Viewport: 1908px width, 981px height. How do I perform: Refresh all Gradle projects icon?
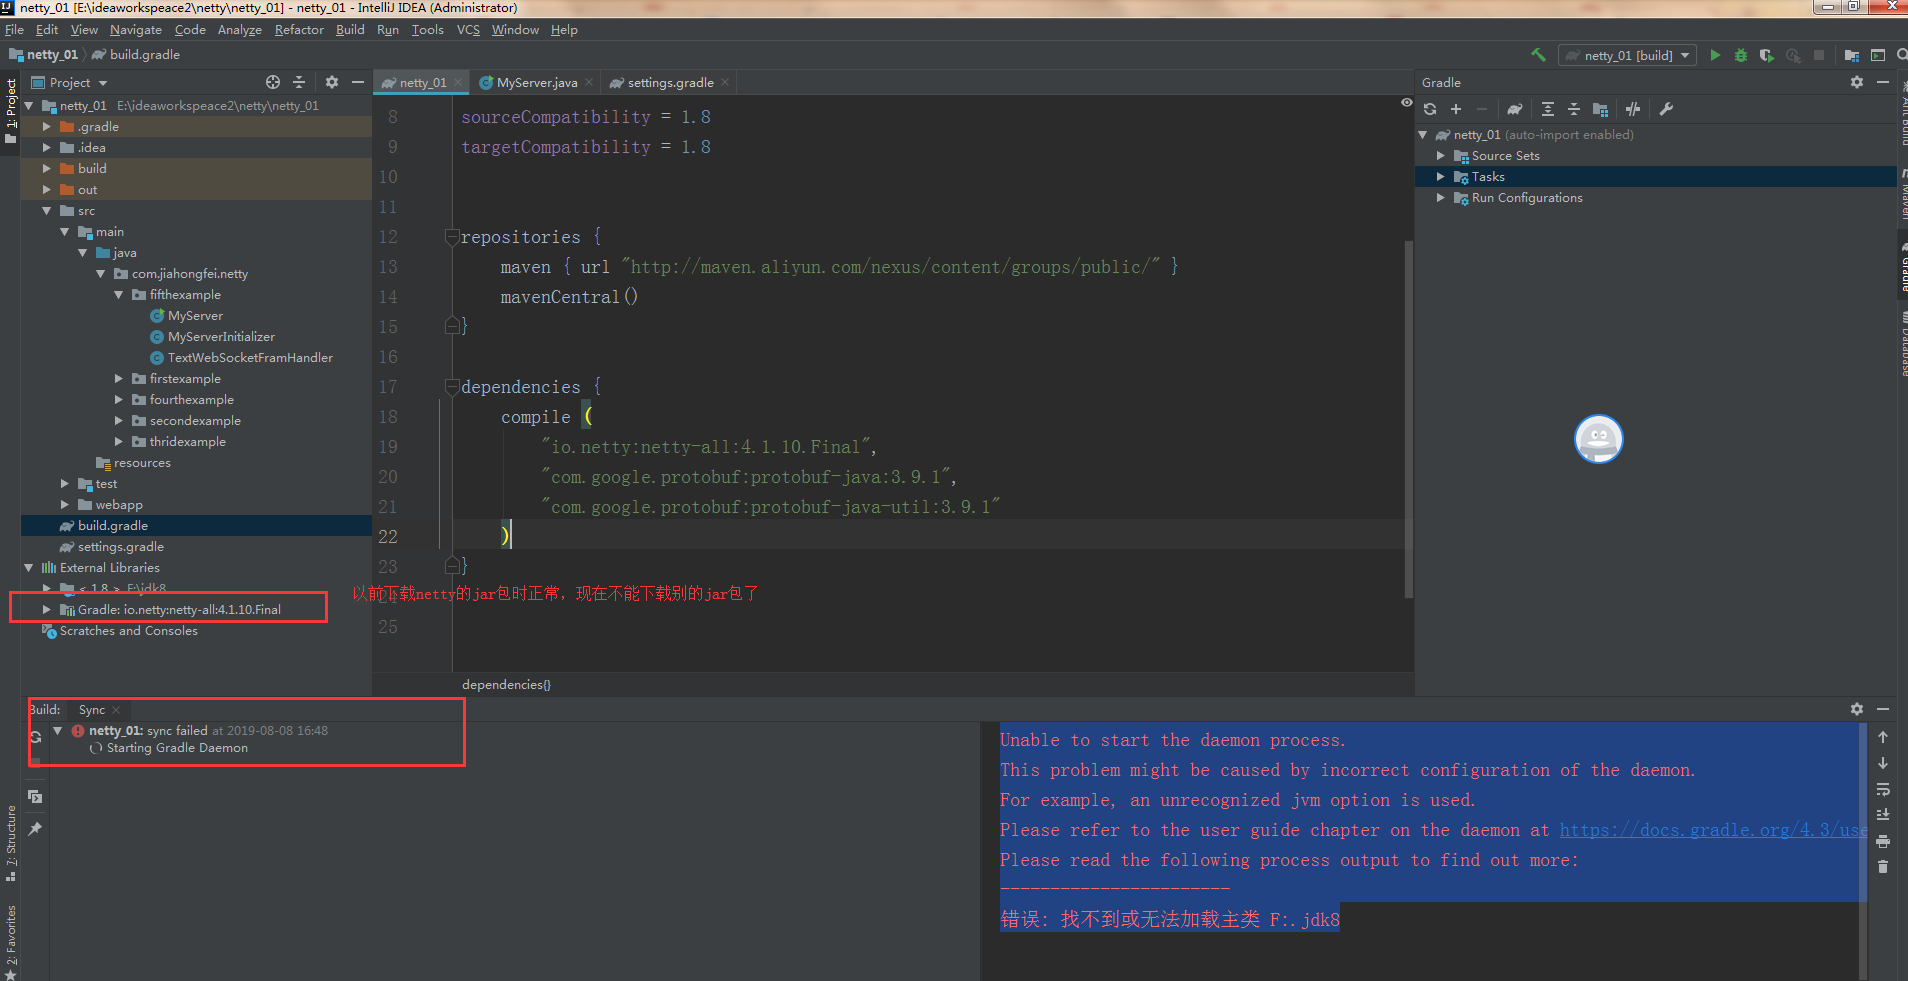(1430, 109)
